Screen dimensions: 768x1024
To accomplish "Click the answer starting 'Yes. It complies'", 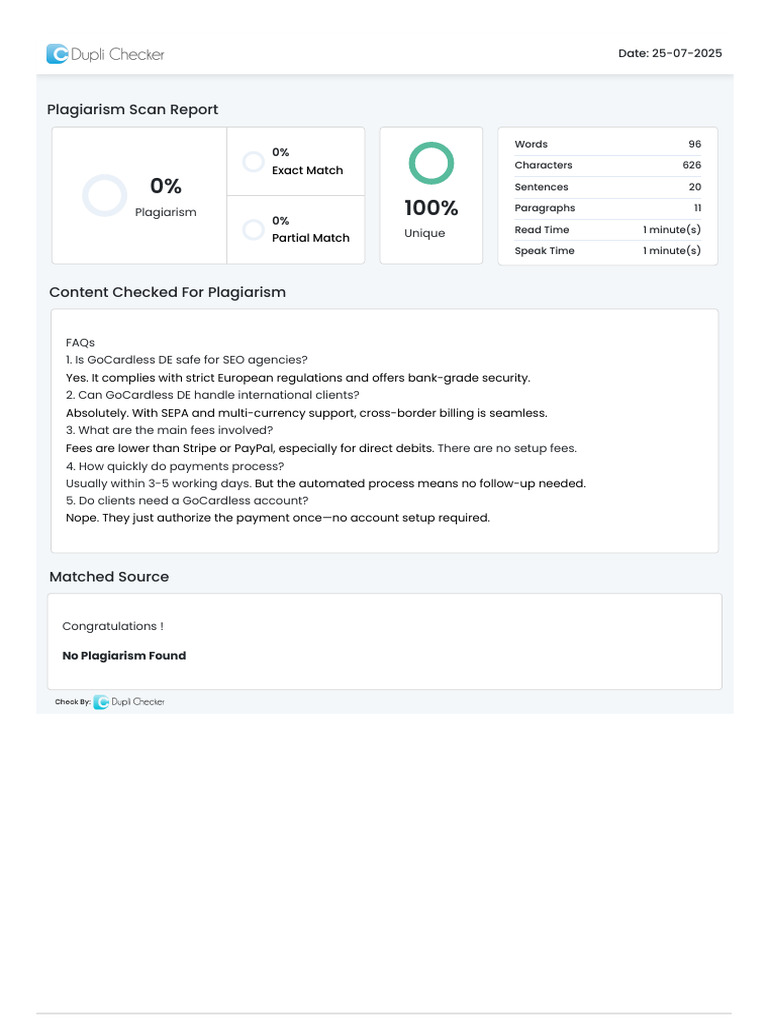I will [298, 377].
